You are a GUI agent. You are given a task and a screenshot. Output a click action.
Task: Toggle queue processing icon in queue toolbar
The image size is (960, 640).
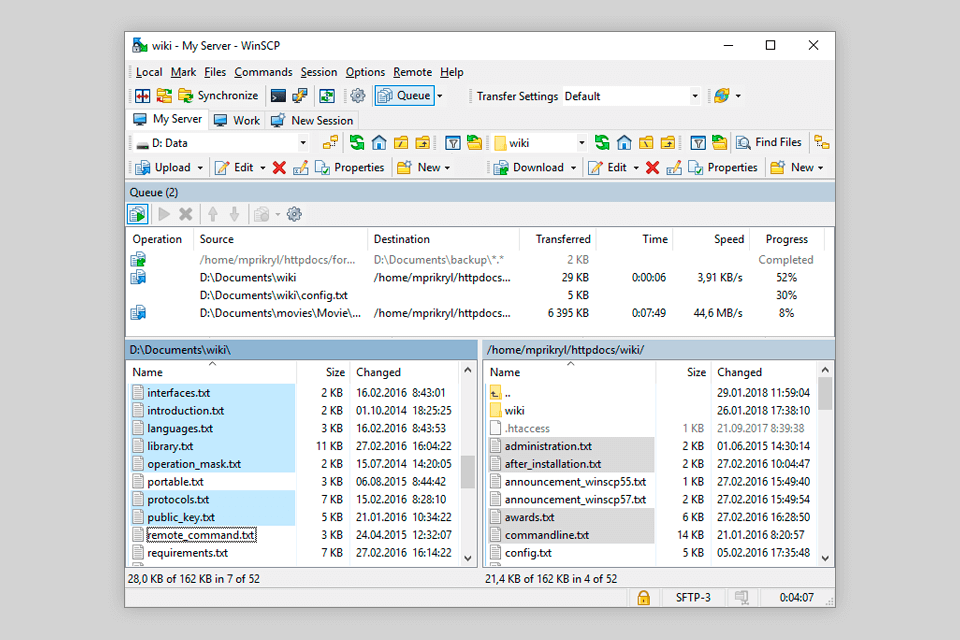tap(138, 214)
